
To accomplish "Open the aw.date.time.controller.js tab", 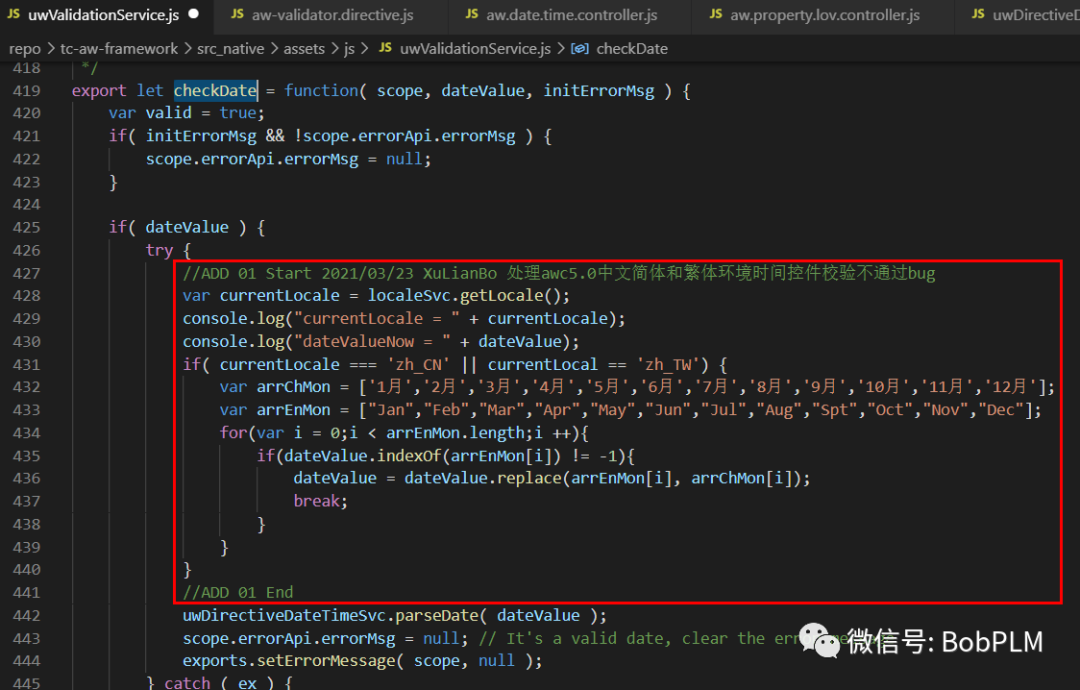I will click(x=571, y=14).
